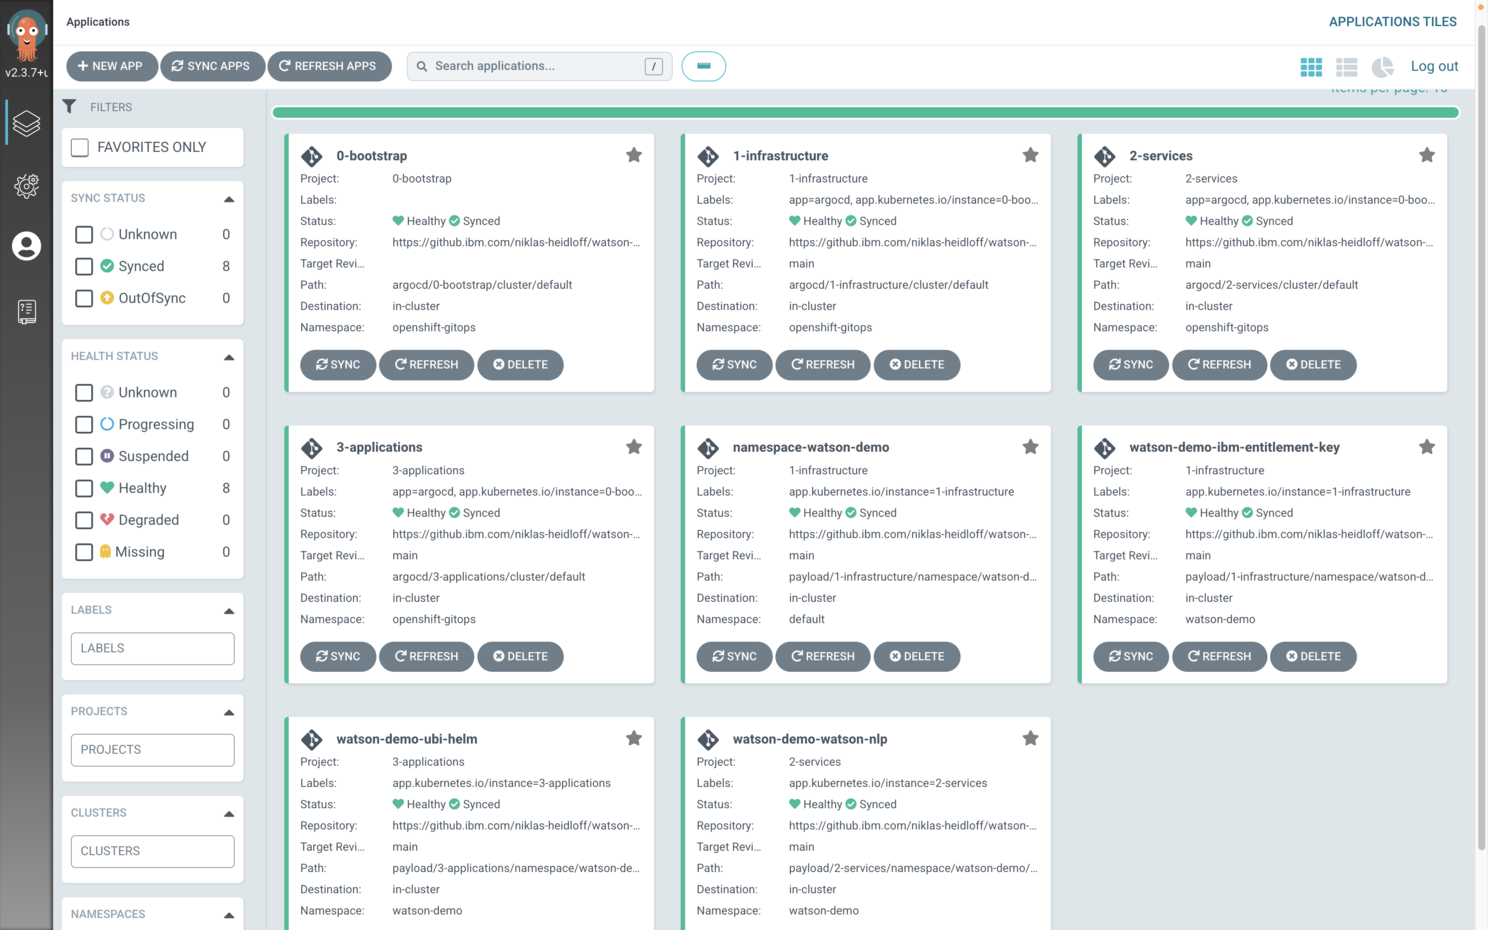Image resolution: width=1488 pixels, height=930 pixels.
Task: Click the Sync Apps button
Action: (x=211, y=66)
